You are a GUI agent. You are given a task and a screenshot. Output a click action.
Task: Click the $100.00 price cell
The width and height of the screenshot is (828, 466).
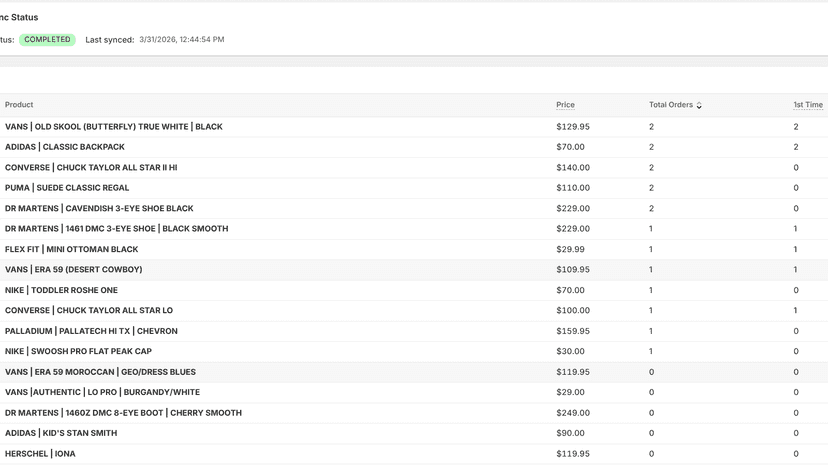573,310
